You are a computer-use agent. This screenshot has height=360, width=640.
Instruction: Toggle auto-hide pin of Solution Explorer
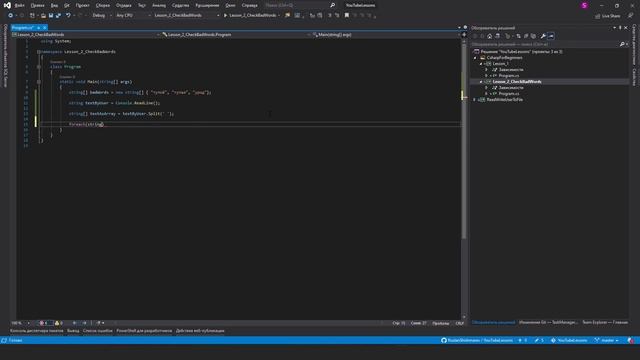(x=620, y=28)
